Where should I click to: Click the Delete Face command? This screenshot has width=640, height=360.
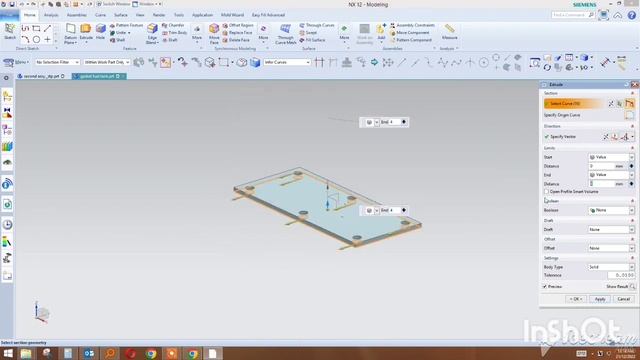click(236, 40)
